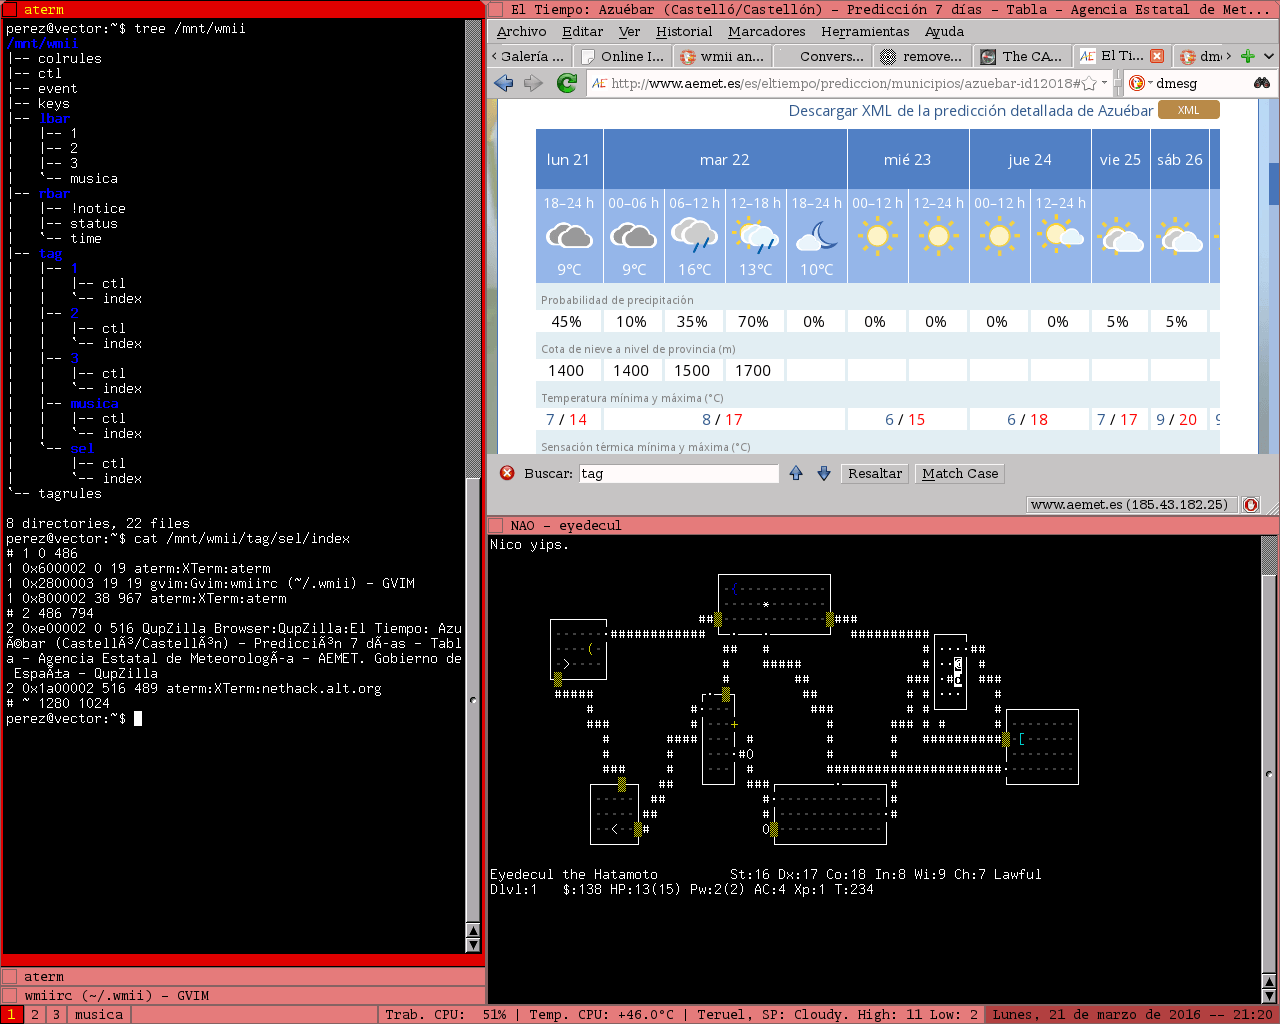Click Tuesday 18-24h moon icon

pyautogui.click(x=816, y=236)
